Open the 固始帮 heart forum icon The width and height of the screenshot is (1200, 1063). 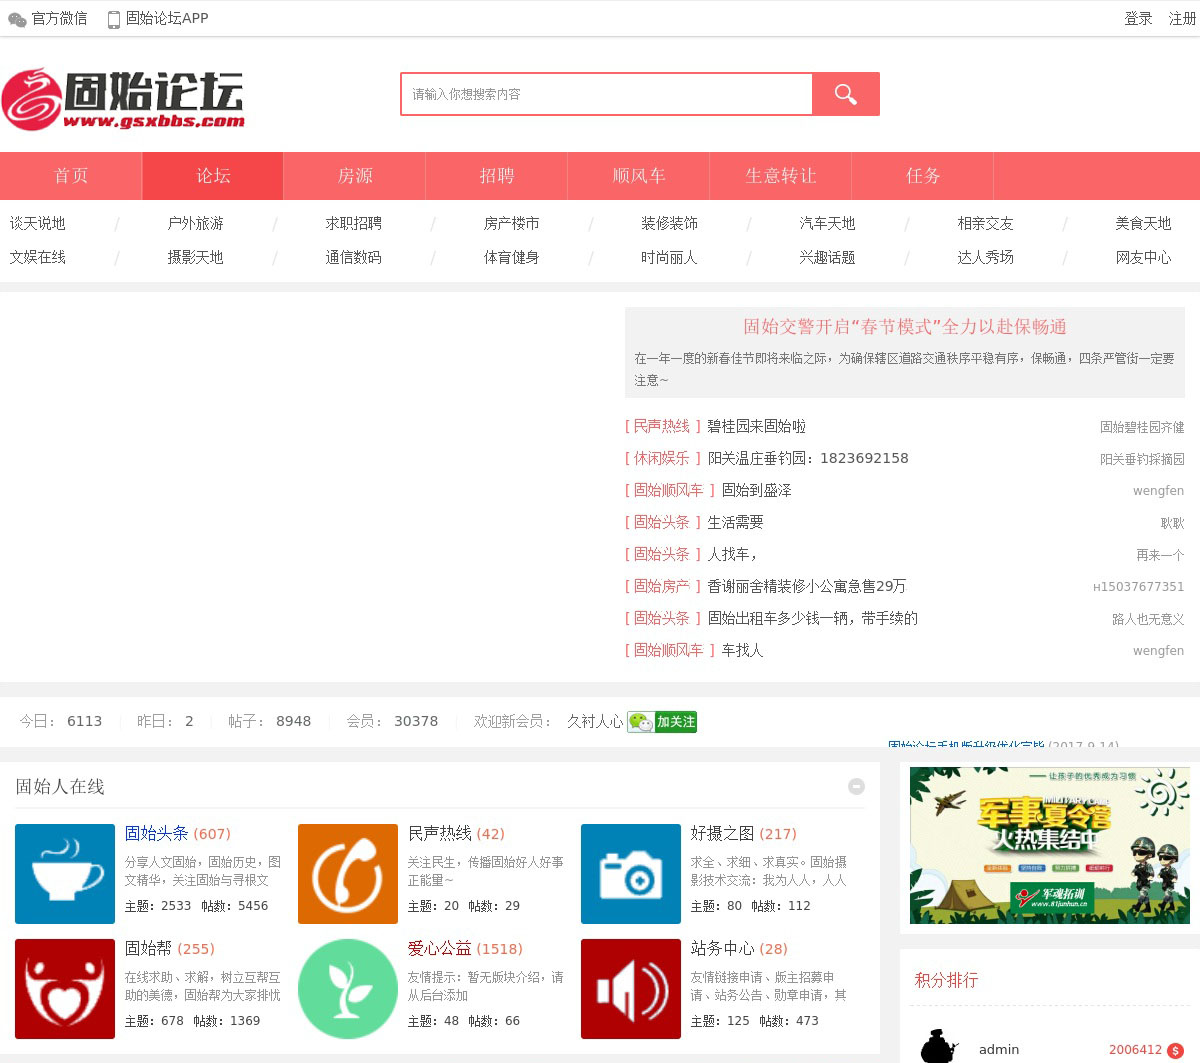pos(65,988)
